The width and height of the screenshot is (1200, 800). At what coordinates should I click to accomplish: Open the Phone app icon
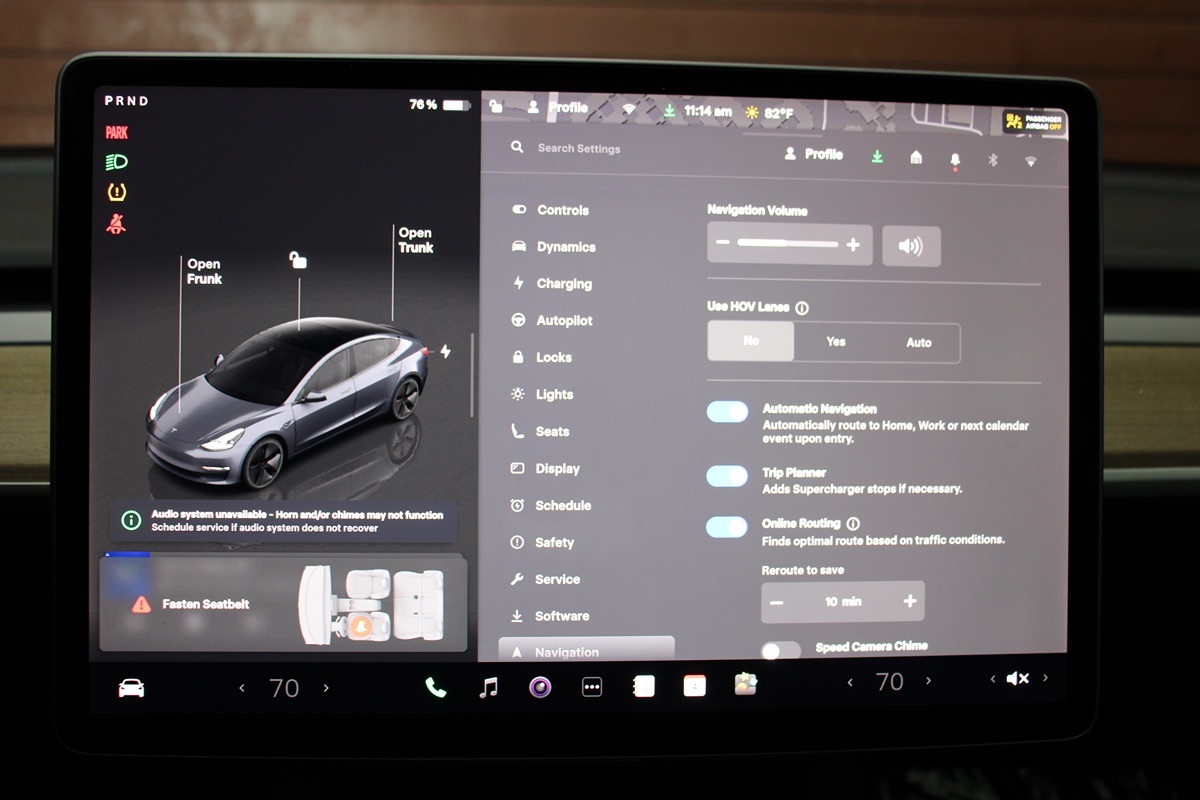coord(436,687)
